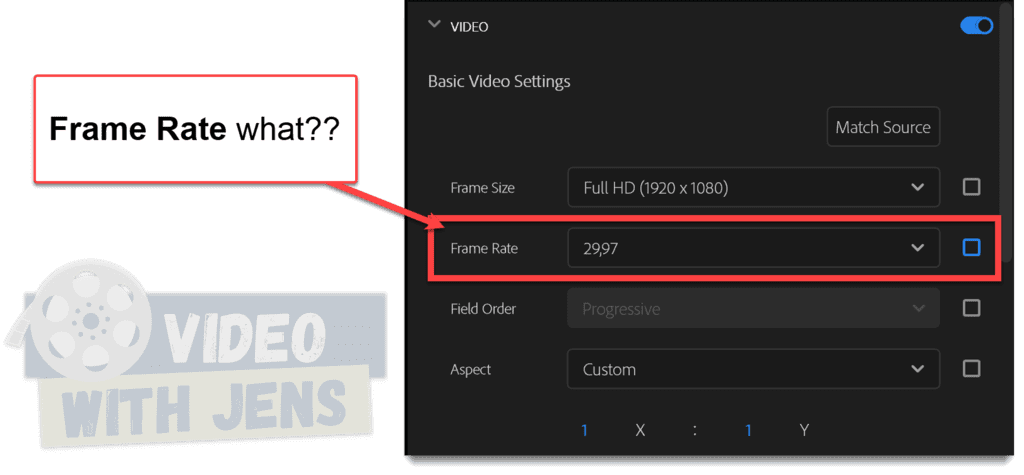The height and width of the screenshot is (475, 1024).
Task: Click the aspect X value 1
Action: click(584, 430)
